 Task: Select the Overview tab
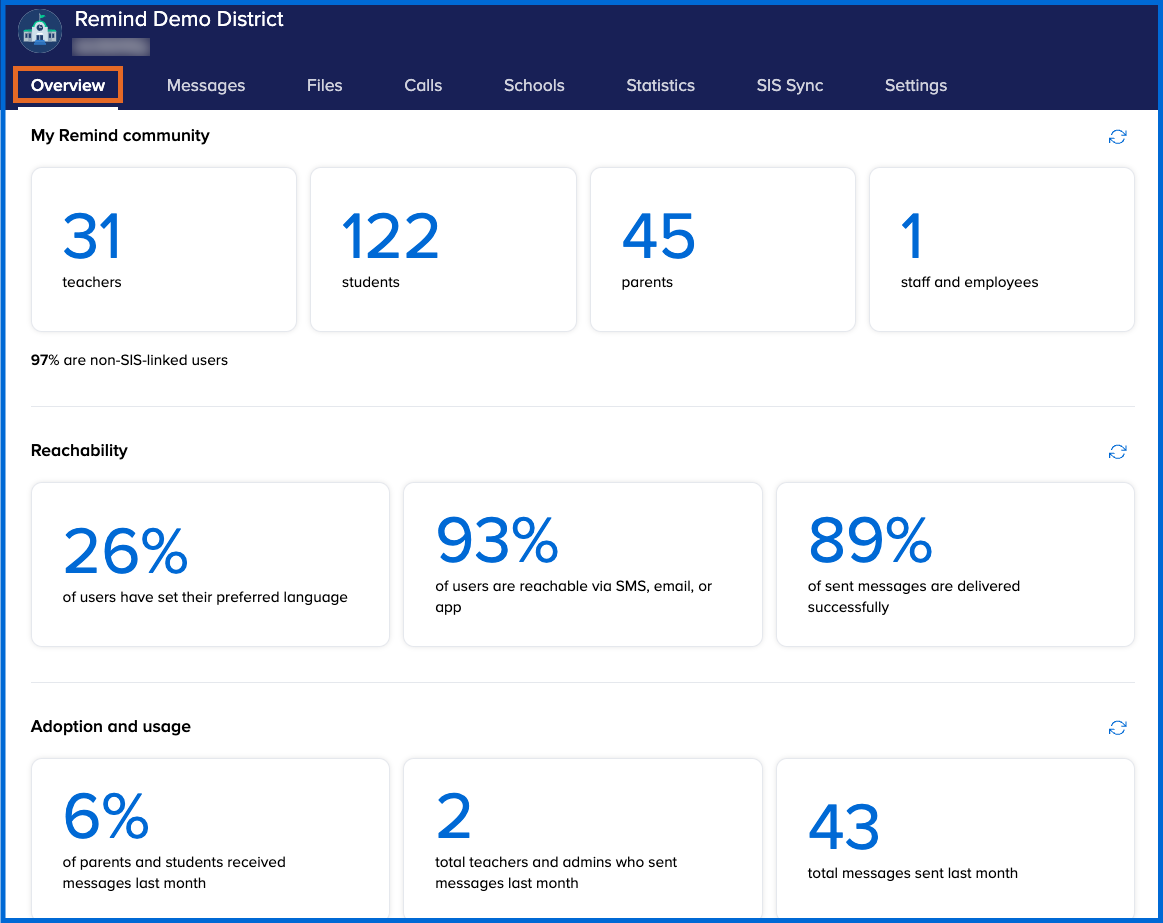[68, 85]
